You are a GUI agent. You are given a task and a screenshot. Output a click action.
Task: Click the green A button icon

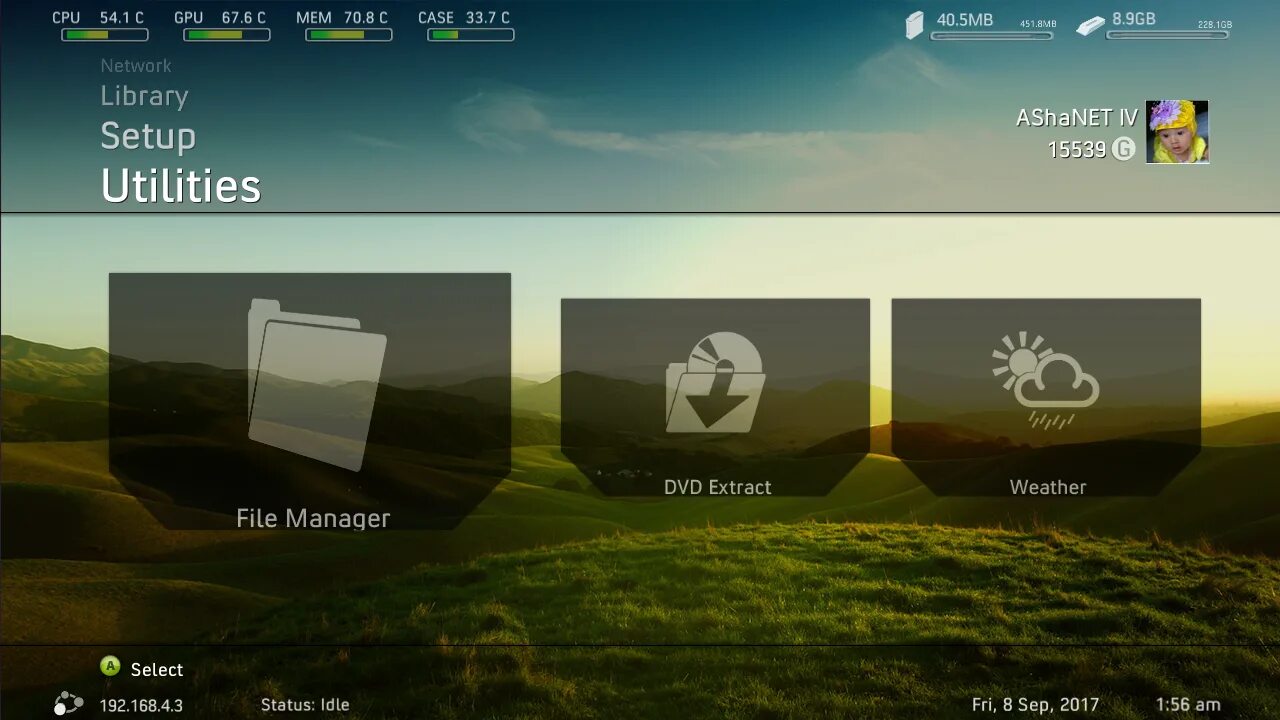point(110,667)
